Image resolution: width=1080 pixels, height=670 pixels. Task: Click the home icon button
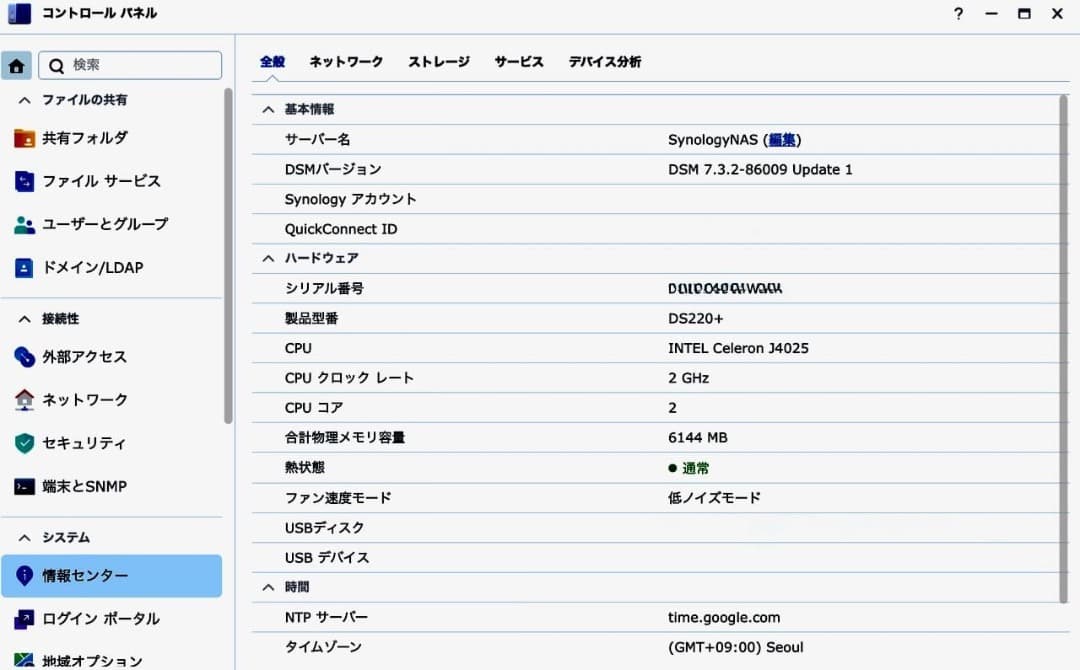(17, 65)
